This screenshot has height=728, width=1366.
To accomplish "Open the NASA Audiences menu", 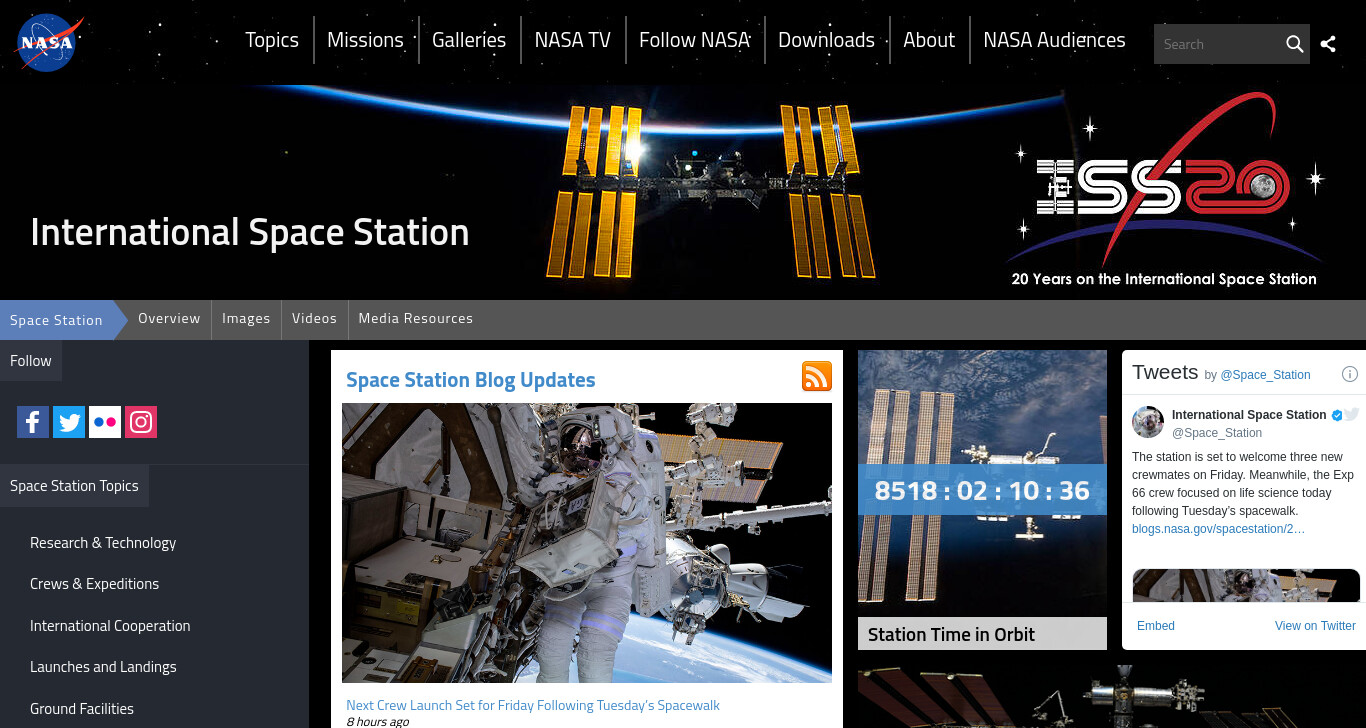I will coord(1054,40).
